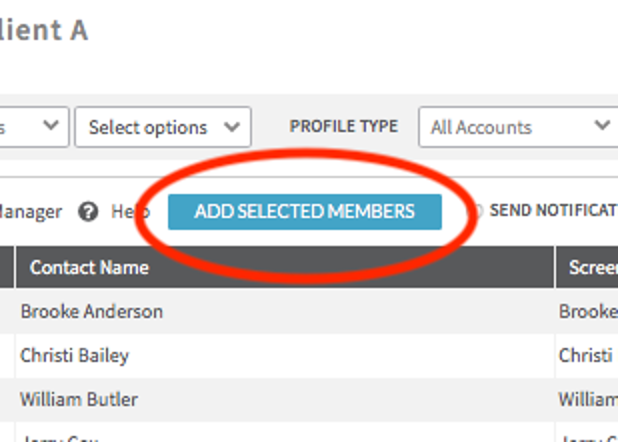Click Christi's screen name cell
This screenshot has height=442, width=618.
[x=588, y=356]
